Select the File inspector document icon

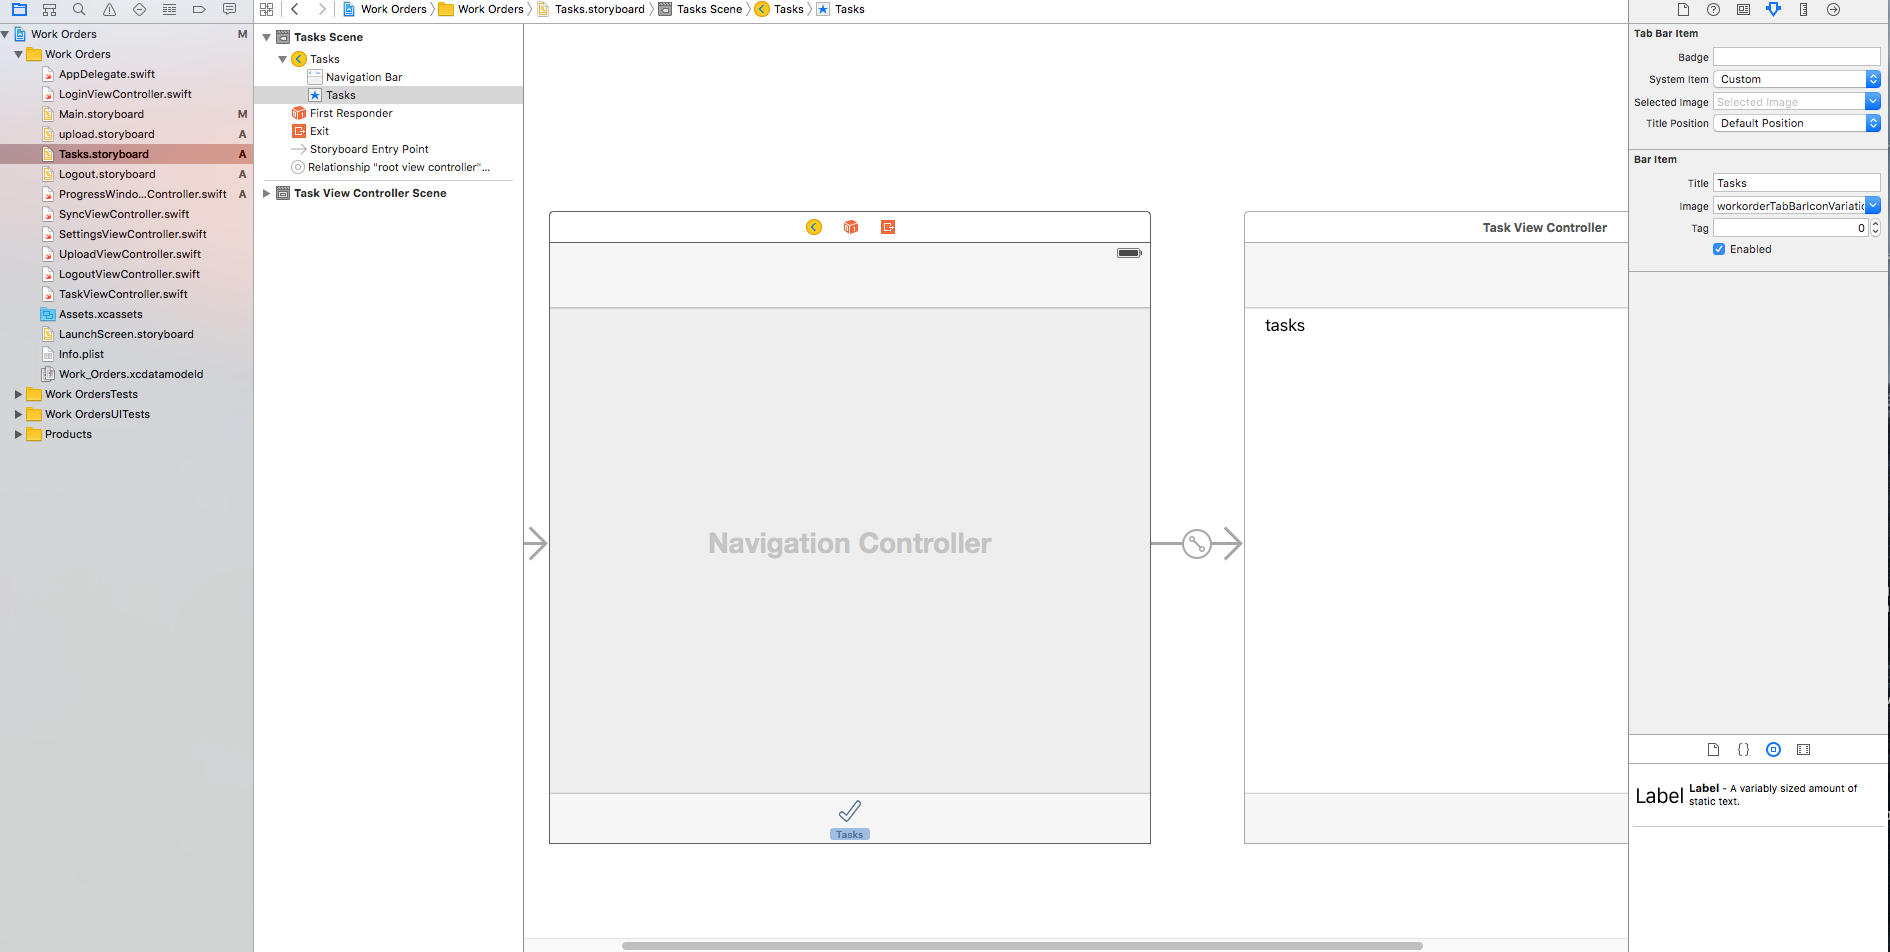tap(1683, 9)
